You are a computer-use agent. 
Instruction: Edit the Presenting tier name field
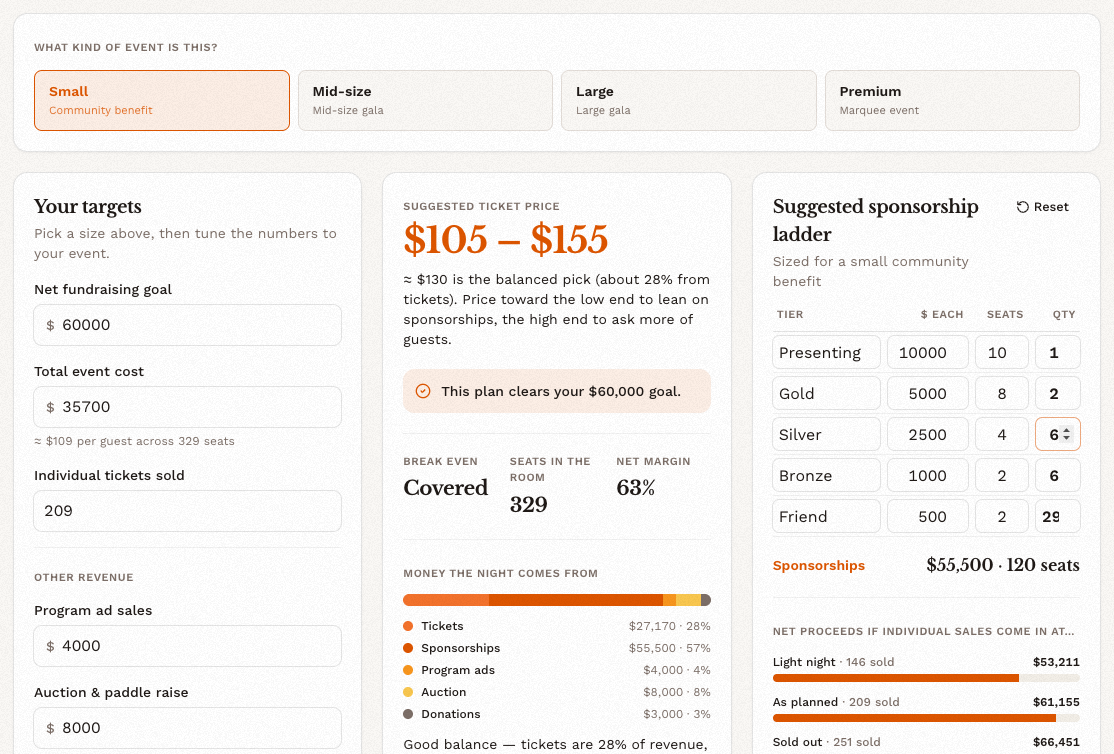(x=826, y=352)
